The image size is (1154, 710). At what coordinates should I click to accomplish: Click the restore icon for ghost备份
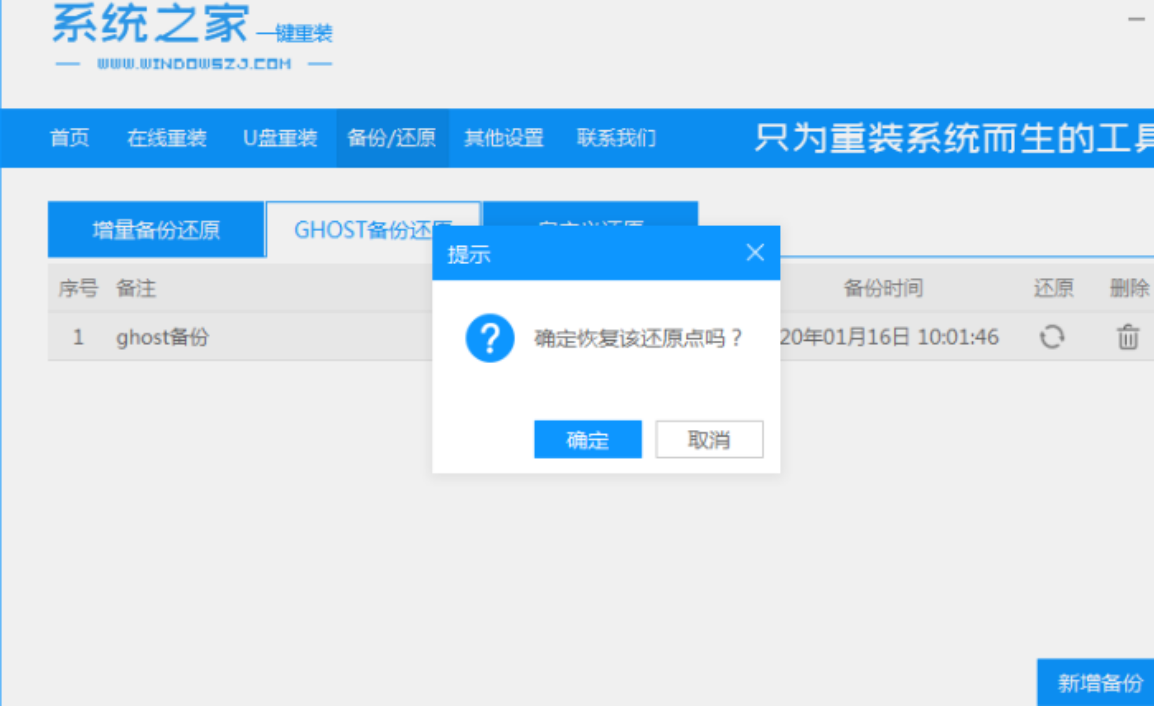(1051, 337)
